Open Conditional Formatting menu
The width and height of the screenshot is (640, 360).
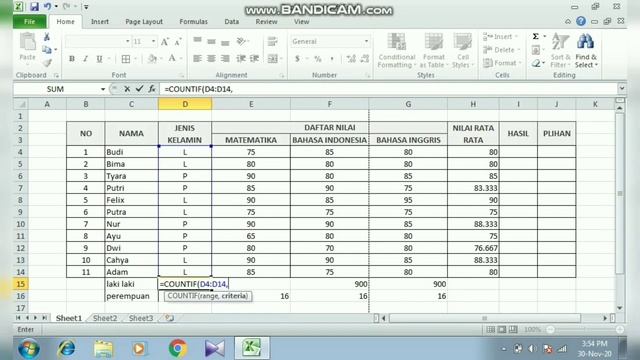[396, 51]
